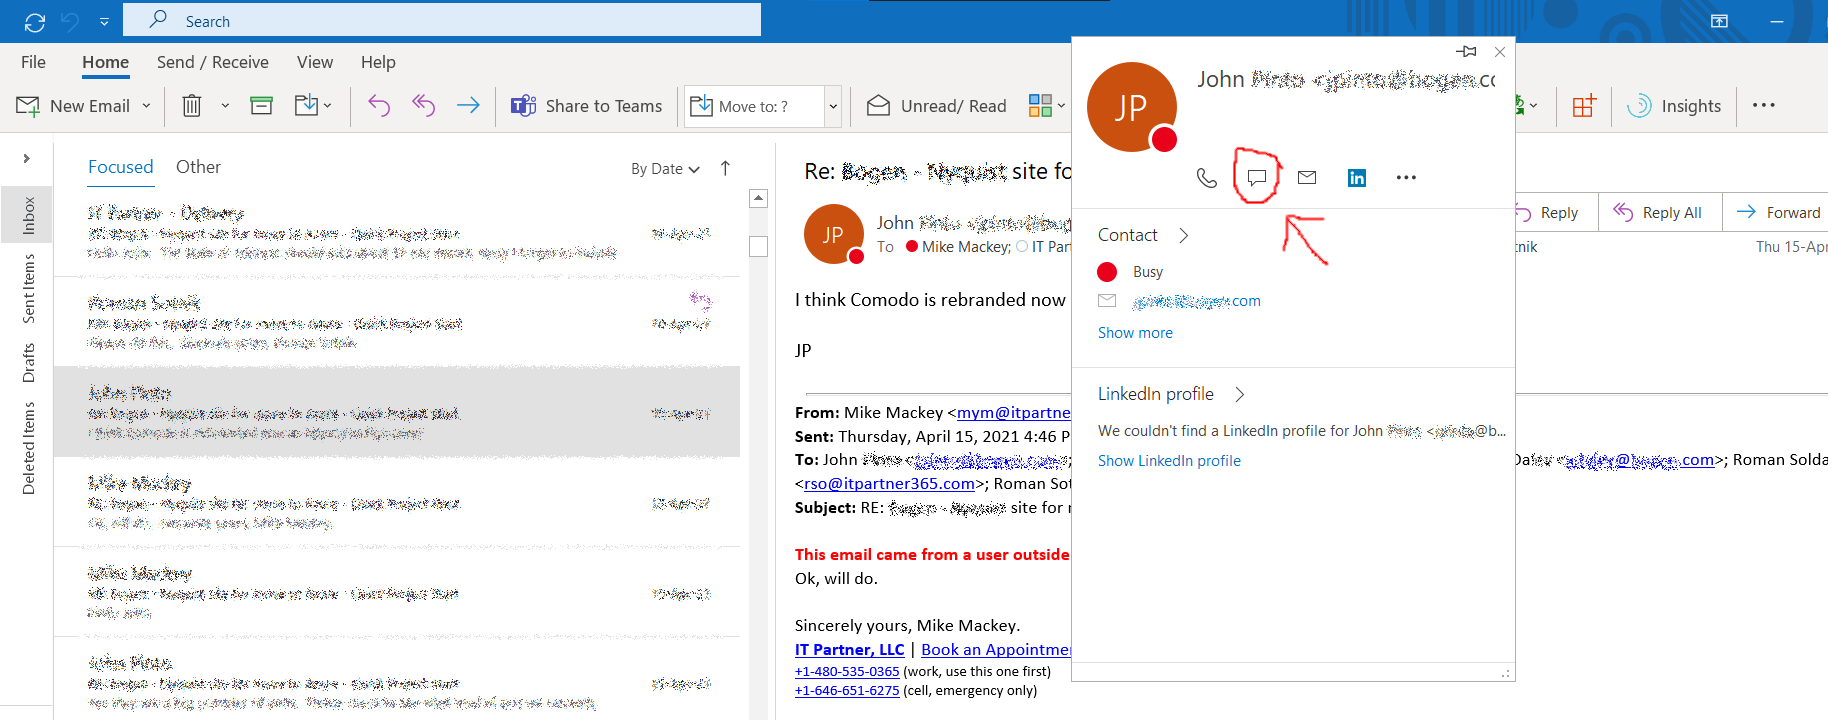The height and width of the screenshot is (720, 1828).
Task: Pin the contact card open
Action: pos(1467,52)
